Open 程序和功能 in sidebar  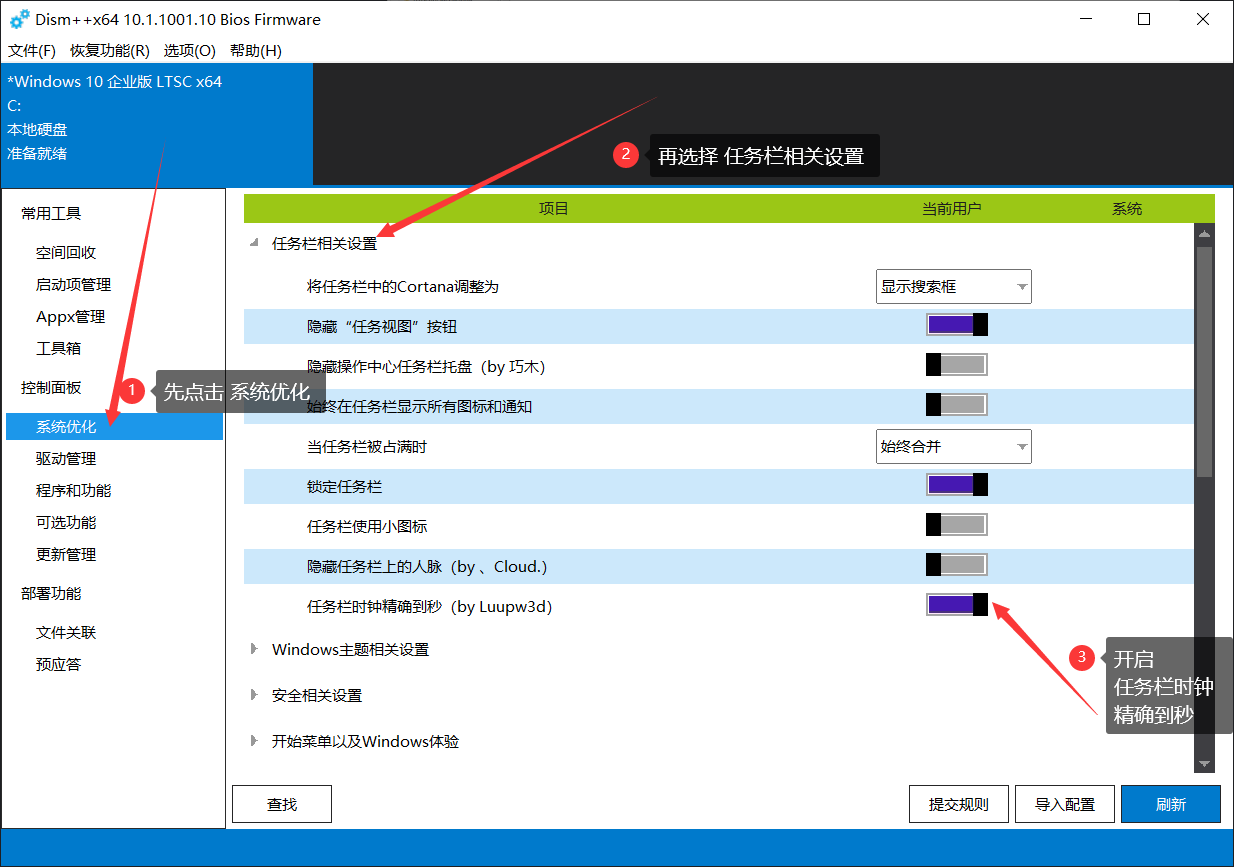click(x=74, y=491)
